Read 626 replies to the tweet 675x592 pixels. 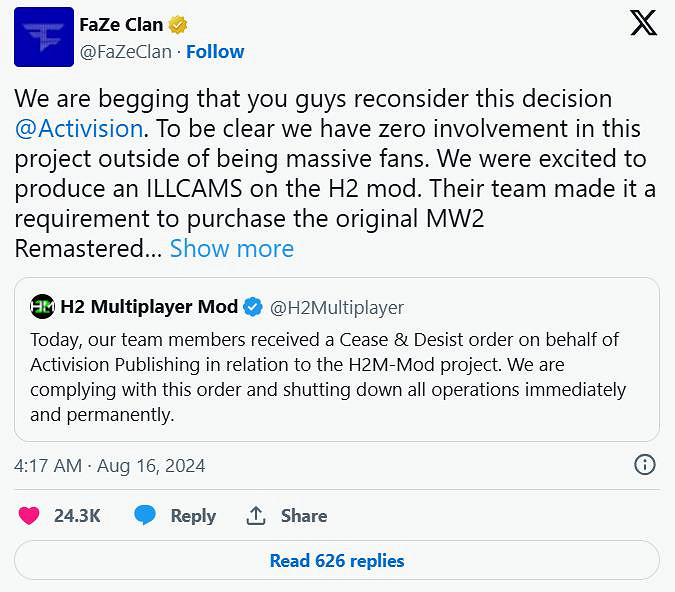point(337,561)
